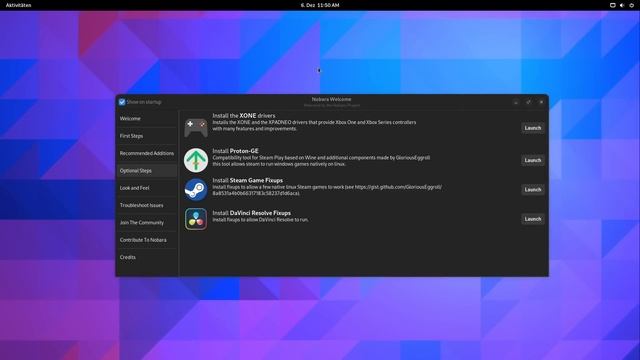The image size is (640, 360).
Task: Open Join The Community section
Action: tap(147, 223)
